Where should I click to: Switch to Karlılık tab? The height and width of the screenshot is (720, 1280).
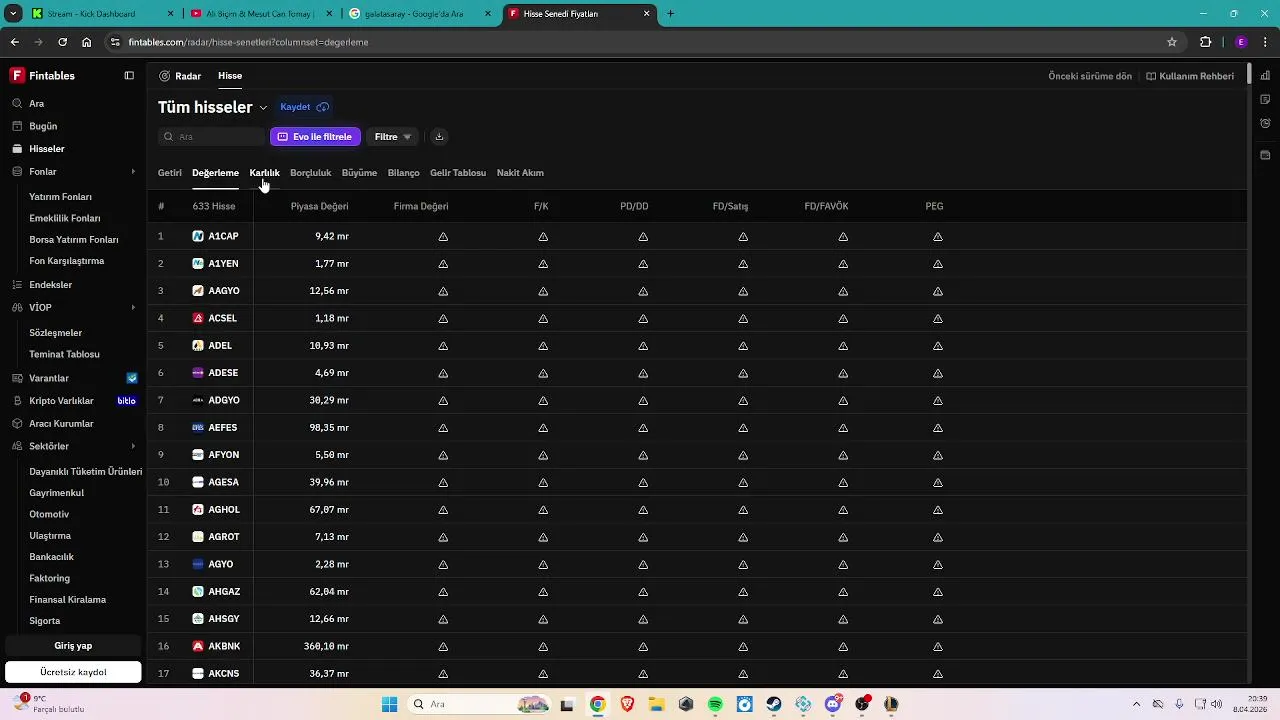(264, 173)
